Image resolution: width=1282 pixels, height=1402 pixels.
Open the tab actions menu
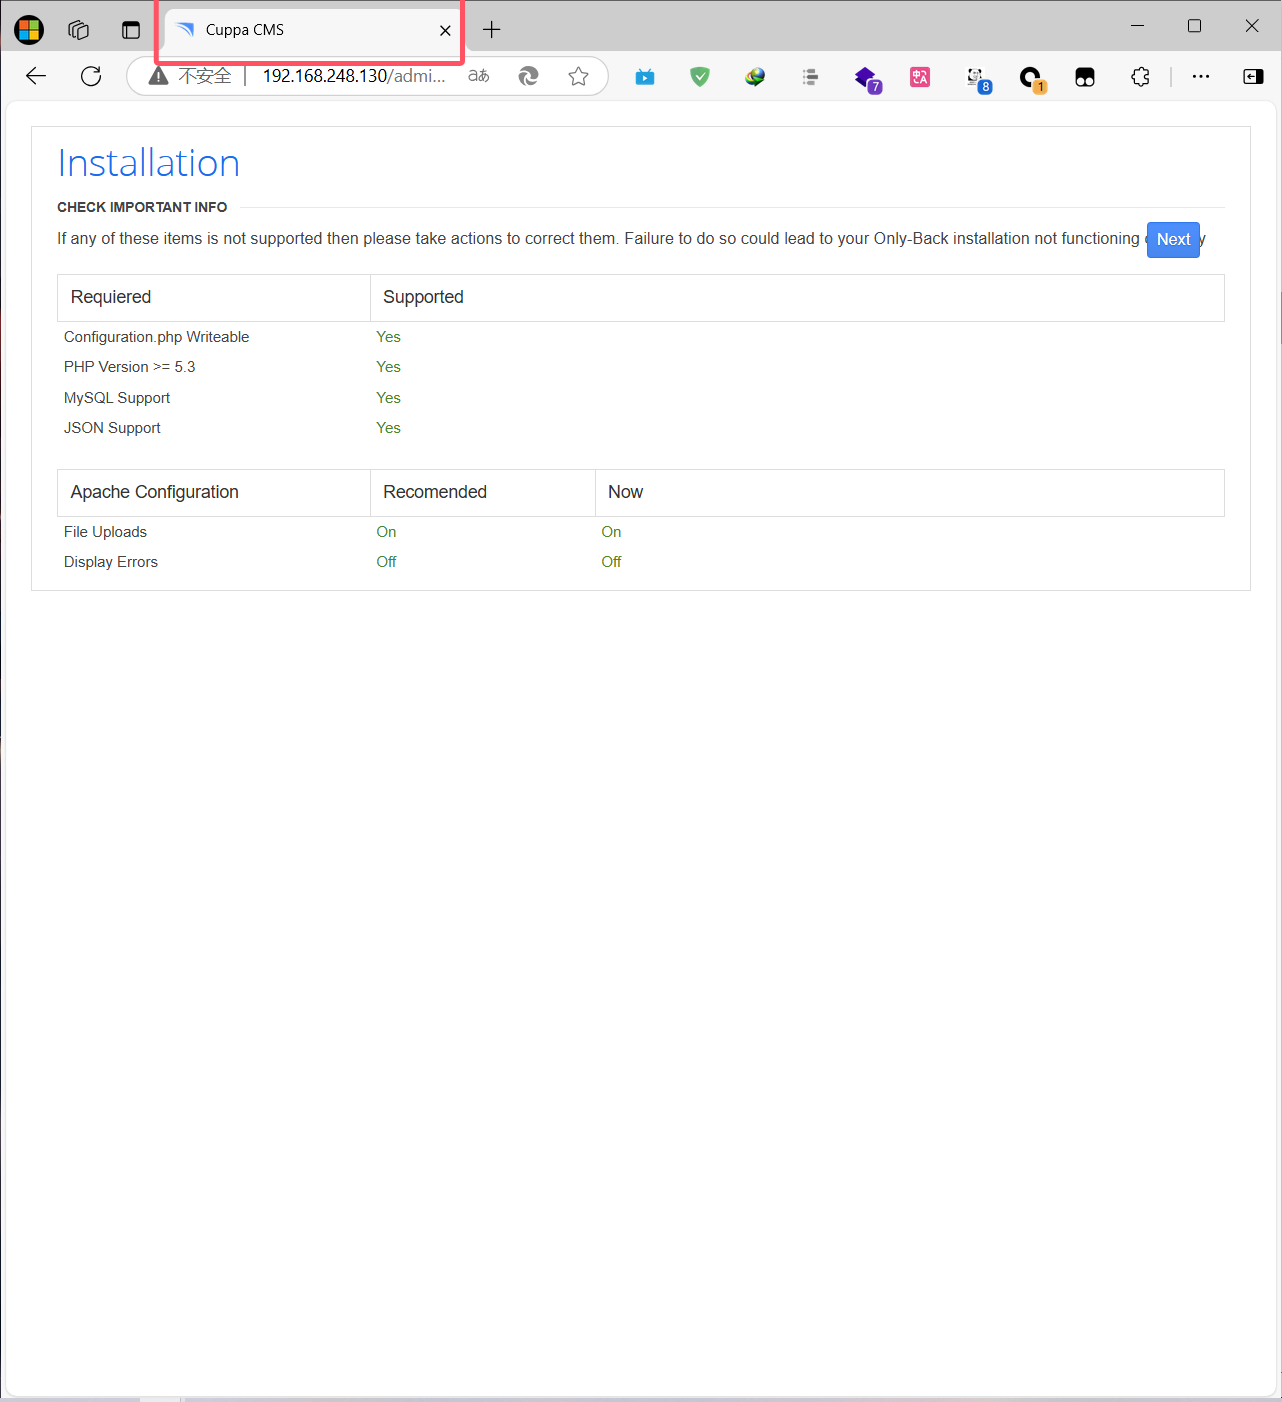(131, 30)
